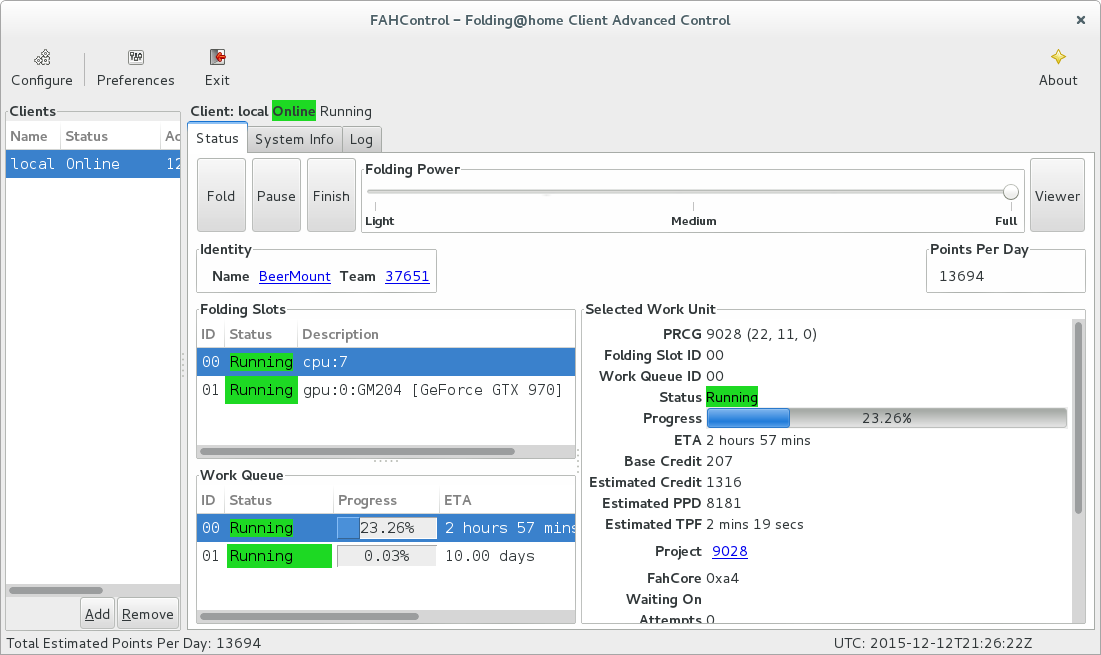Switch to the Status tab
This screenshot has width=1101, height=655.
[x=217, y=138]
